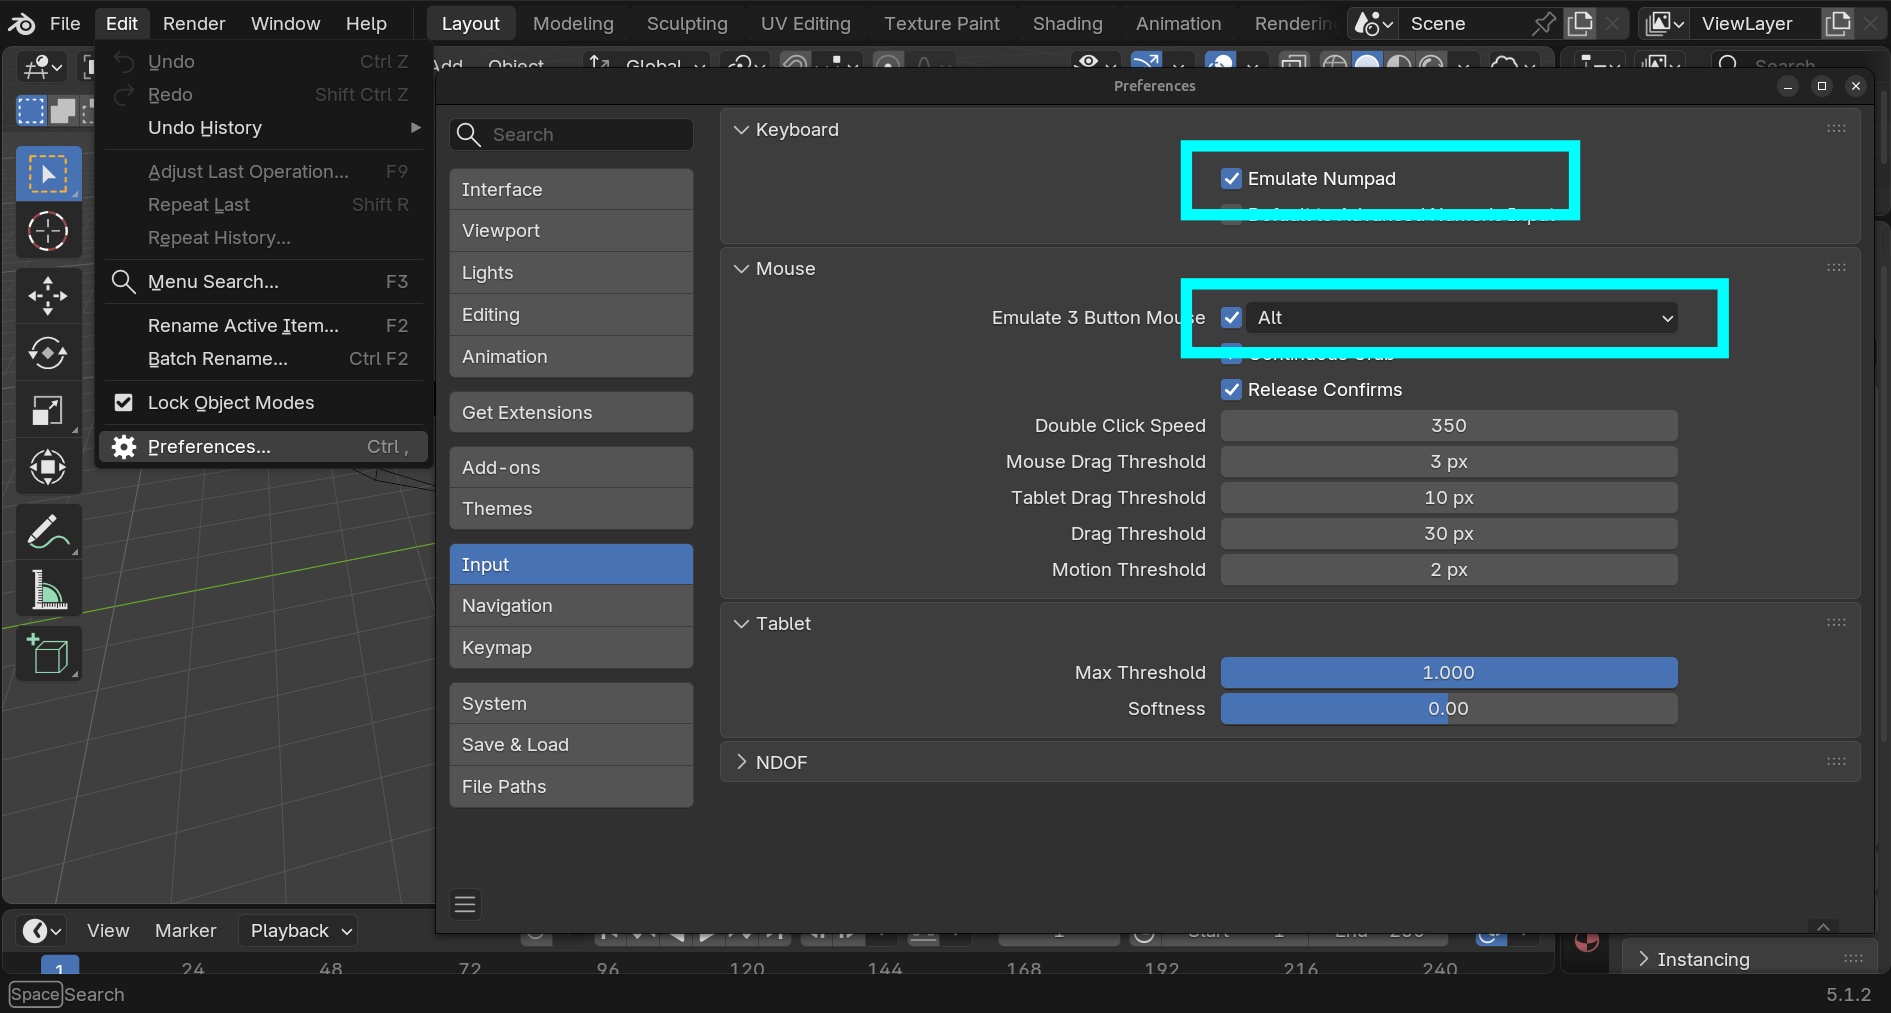Select the Measure ruler tool

point(48,589)
